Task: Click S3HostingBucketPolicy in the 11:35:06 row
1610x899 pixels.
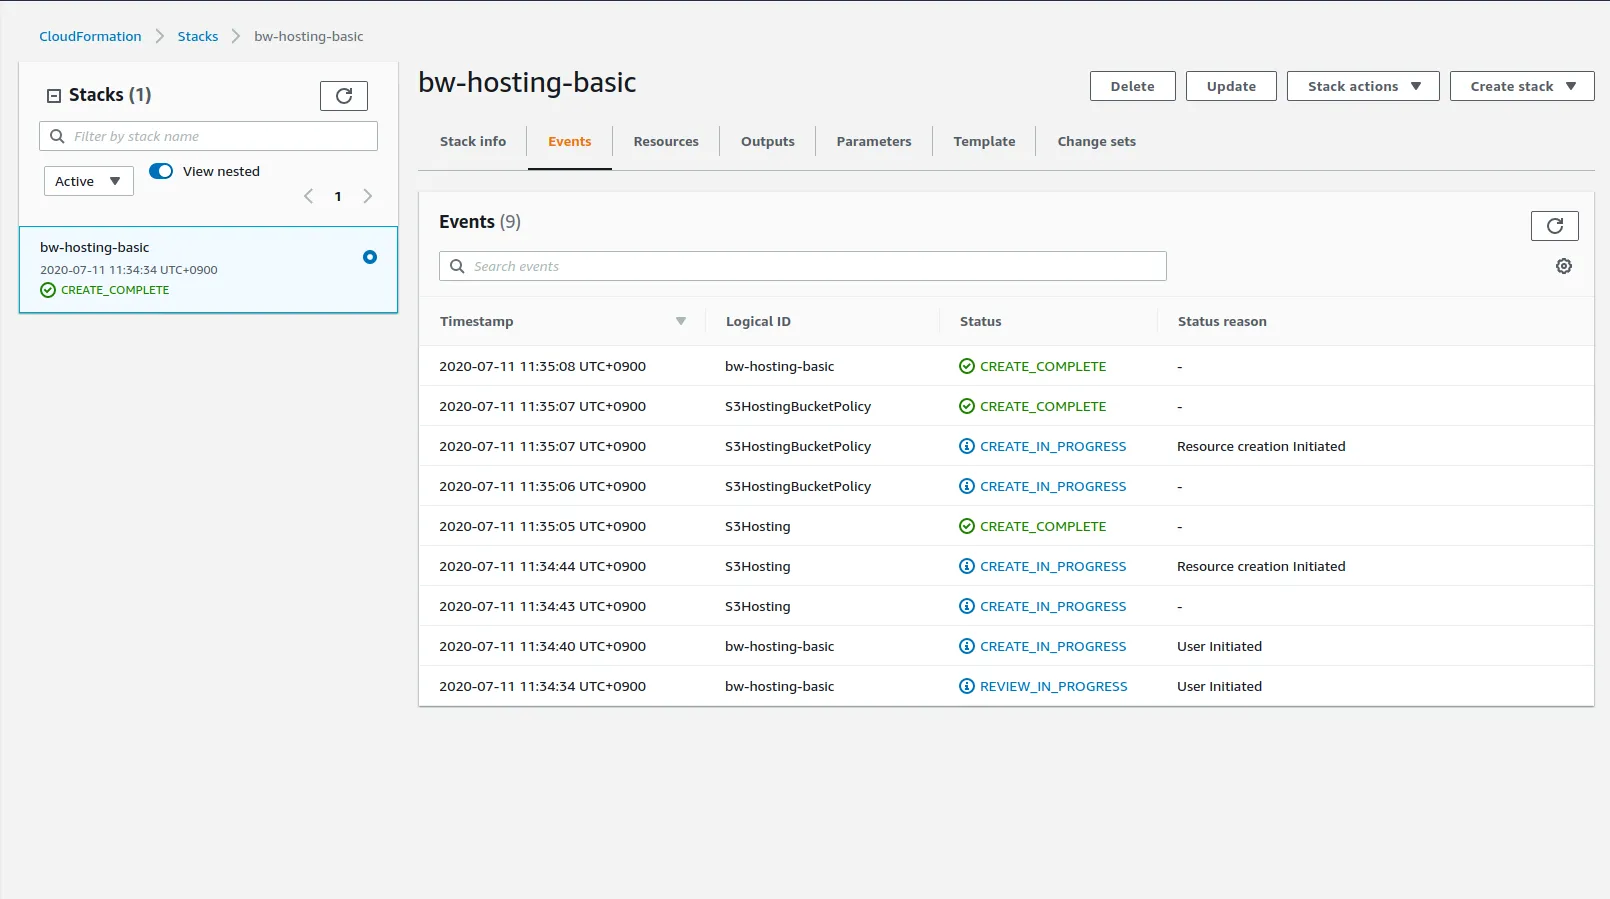Action: click(798, 486)
